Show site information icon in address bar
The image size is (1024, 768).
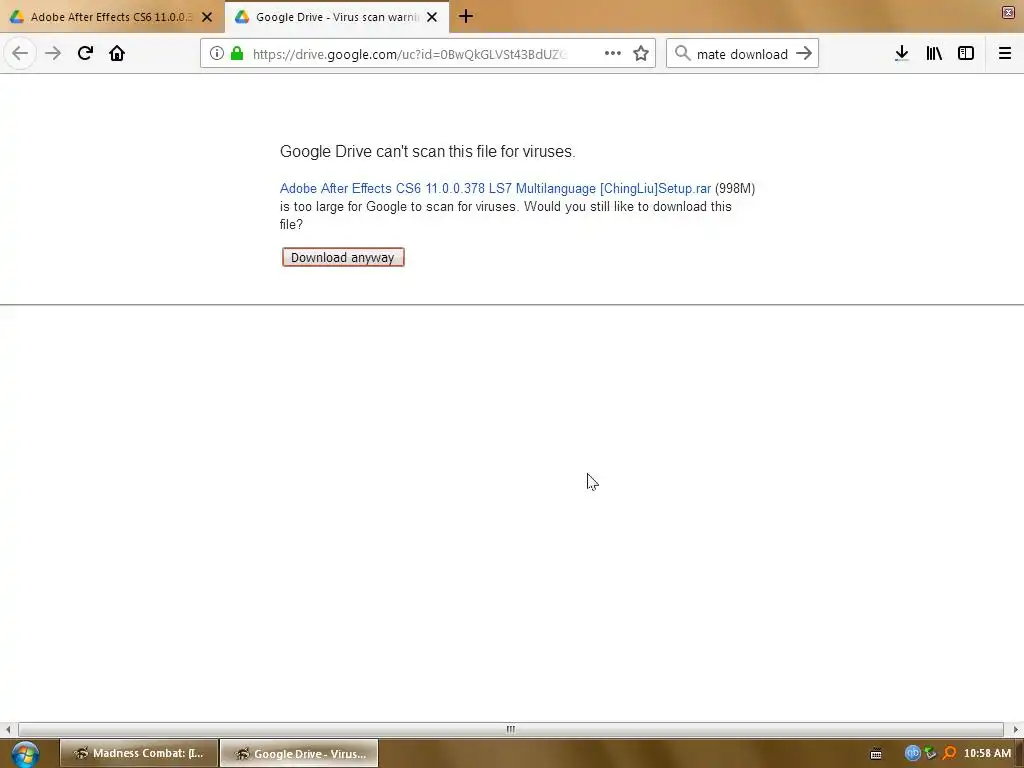[x=217, y=54]
